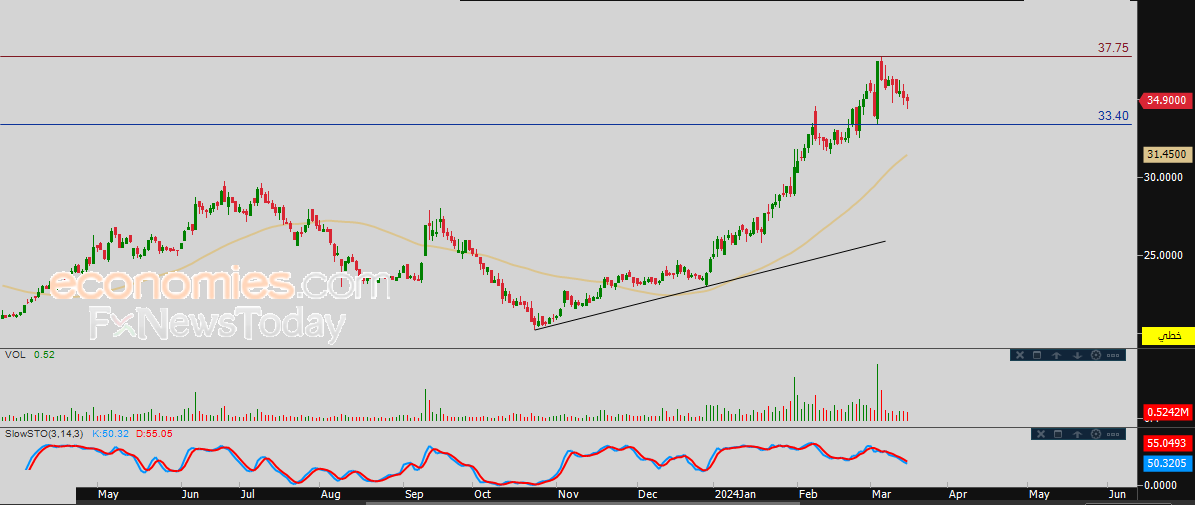Image resolution: width=1195 pixels, height=505 pixels.
Task: Click the Sep time axis label
Action: pyautogui.click(x=413, y=494)
